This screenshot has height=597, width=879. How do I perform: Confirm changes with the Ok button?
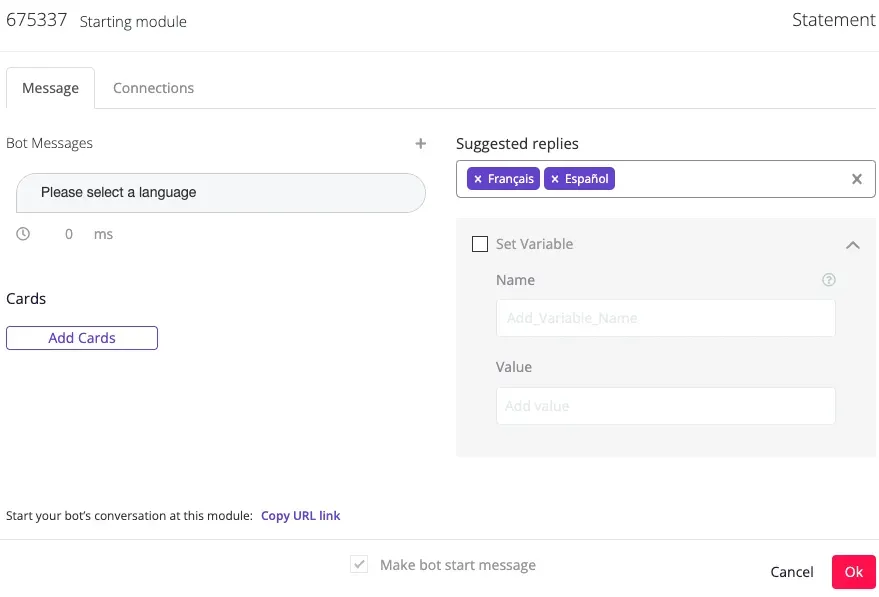tap(853, 571)
